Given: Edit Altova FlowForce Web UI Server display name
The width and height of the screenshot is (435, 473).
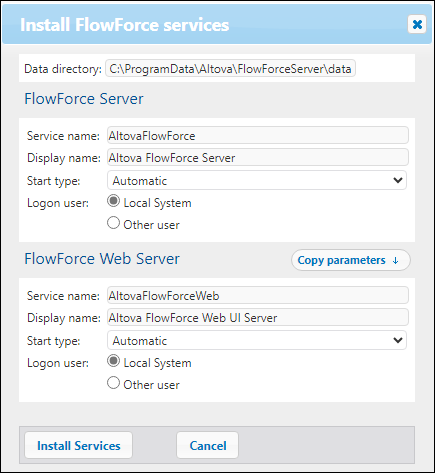Looking at the screenshot, I should [x=258, y=317].
